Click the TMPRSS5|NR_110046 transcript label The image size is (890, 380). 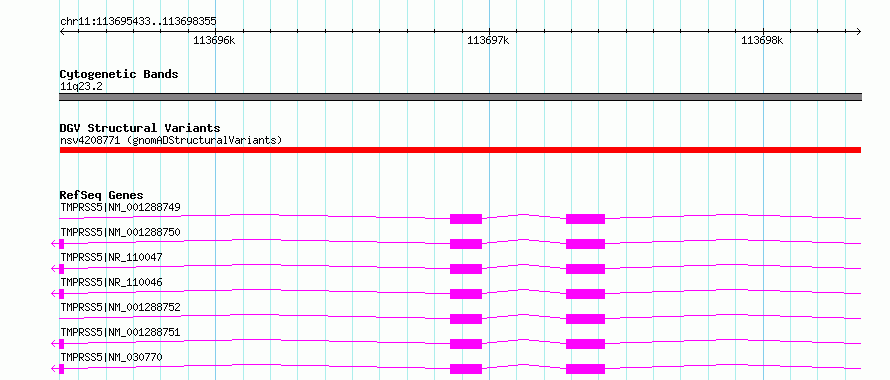click(111, 283)
